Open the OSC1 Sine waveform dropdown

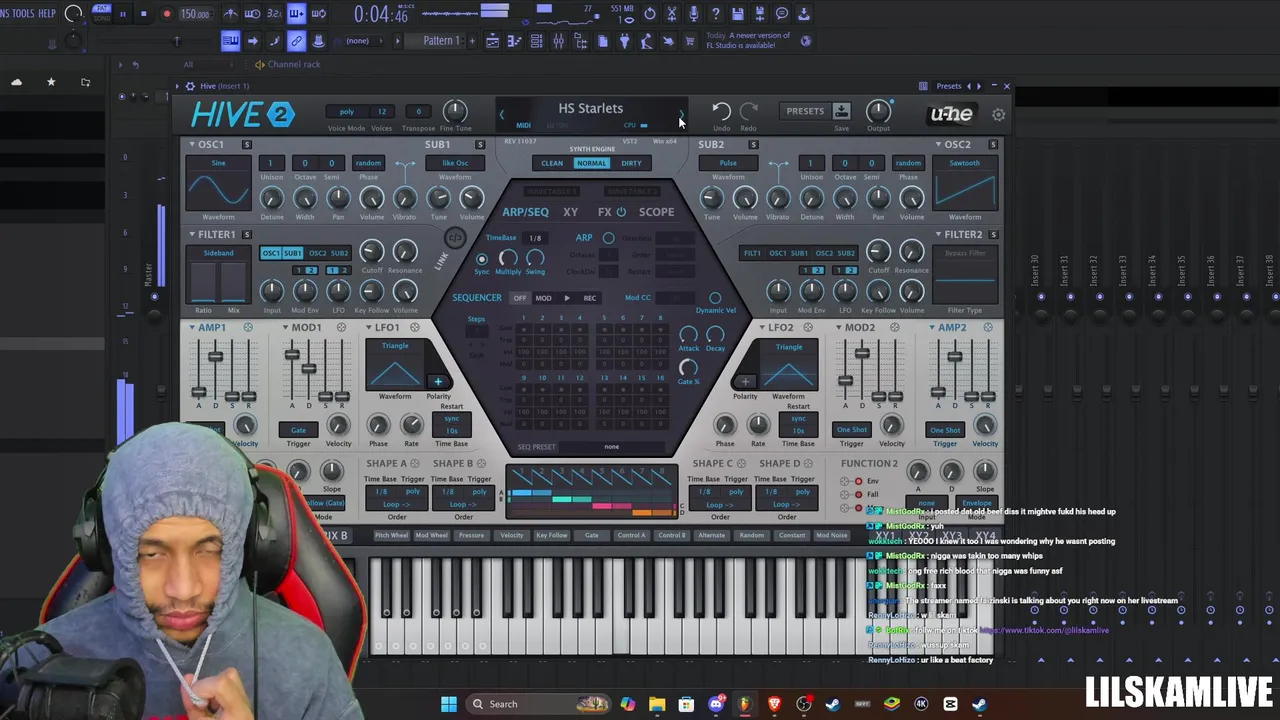tap(218, 163)
